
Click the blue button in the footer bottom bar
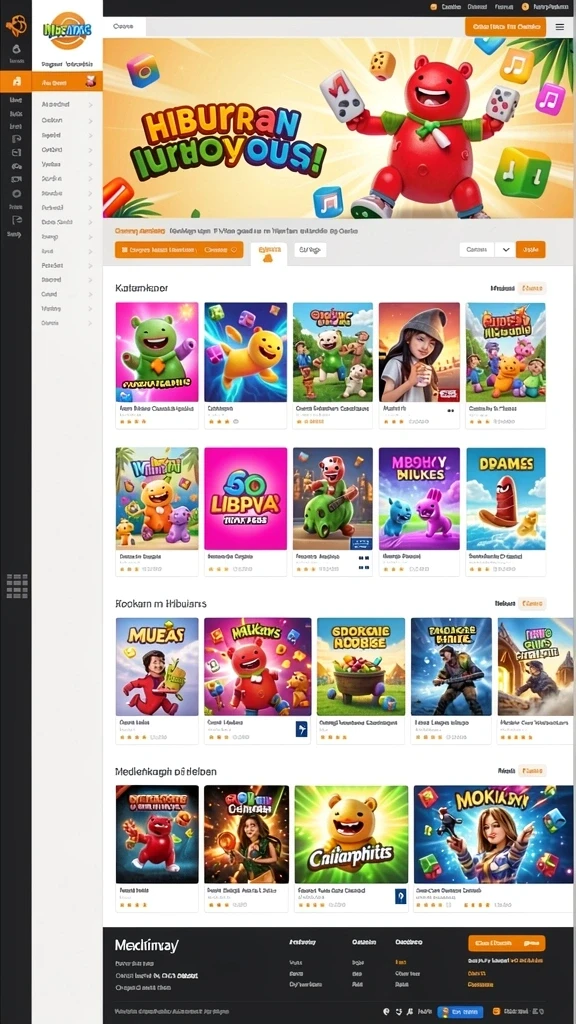coord(460,1011)
